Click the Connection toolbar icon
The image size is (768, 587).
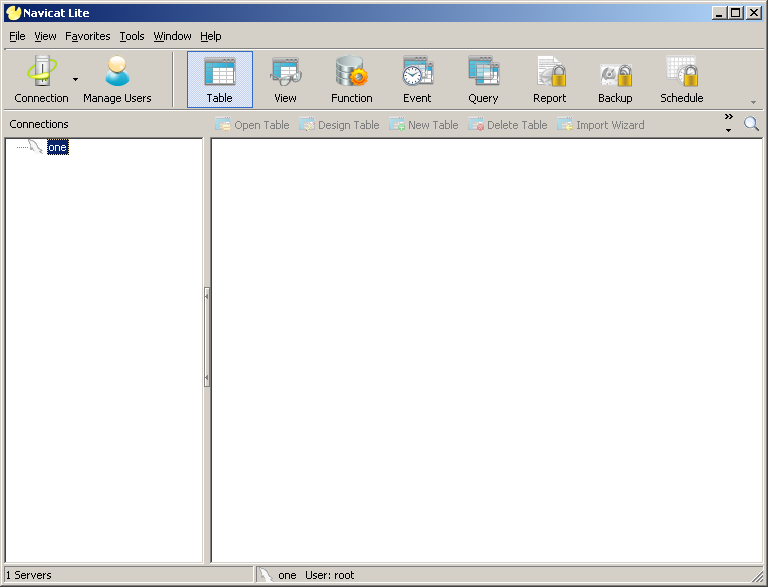click(42, 79)
